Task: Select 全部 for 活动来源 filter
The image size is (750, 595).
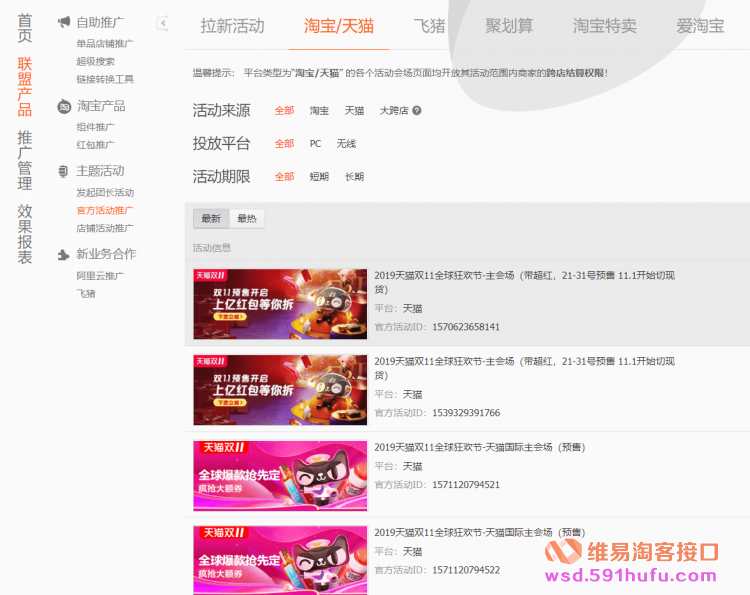Action: pos(284,110)
